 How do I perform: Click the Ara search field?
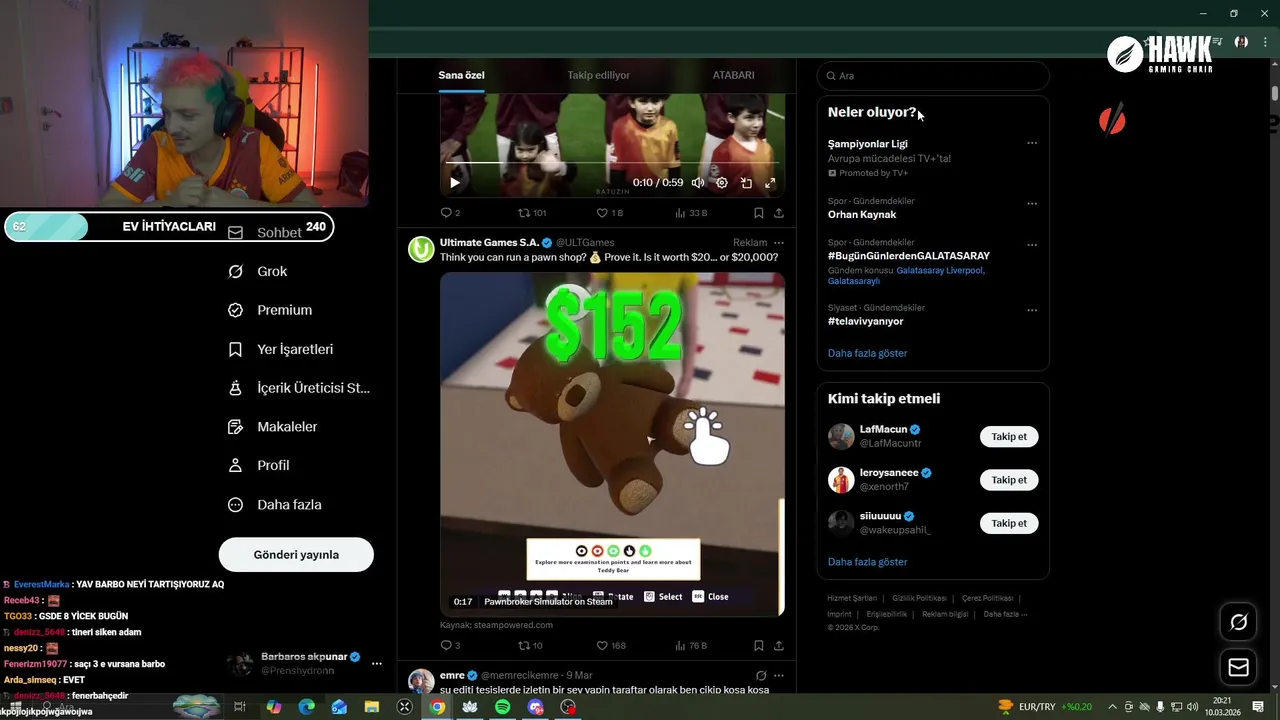click(x=933, y=76)
